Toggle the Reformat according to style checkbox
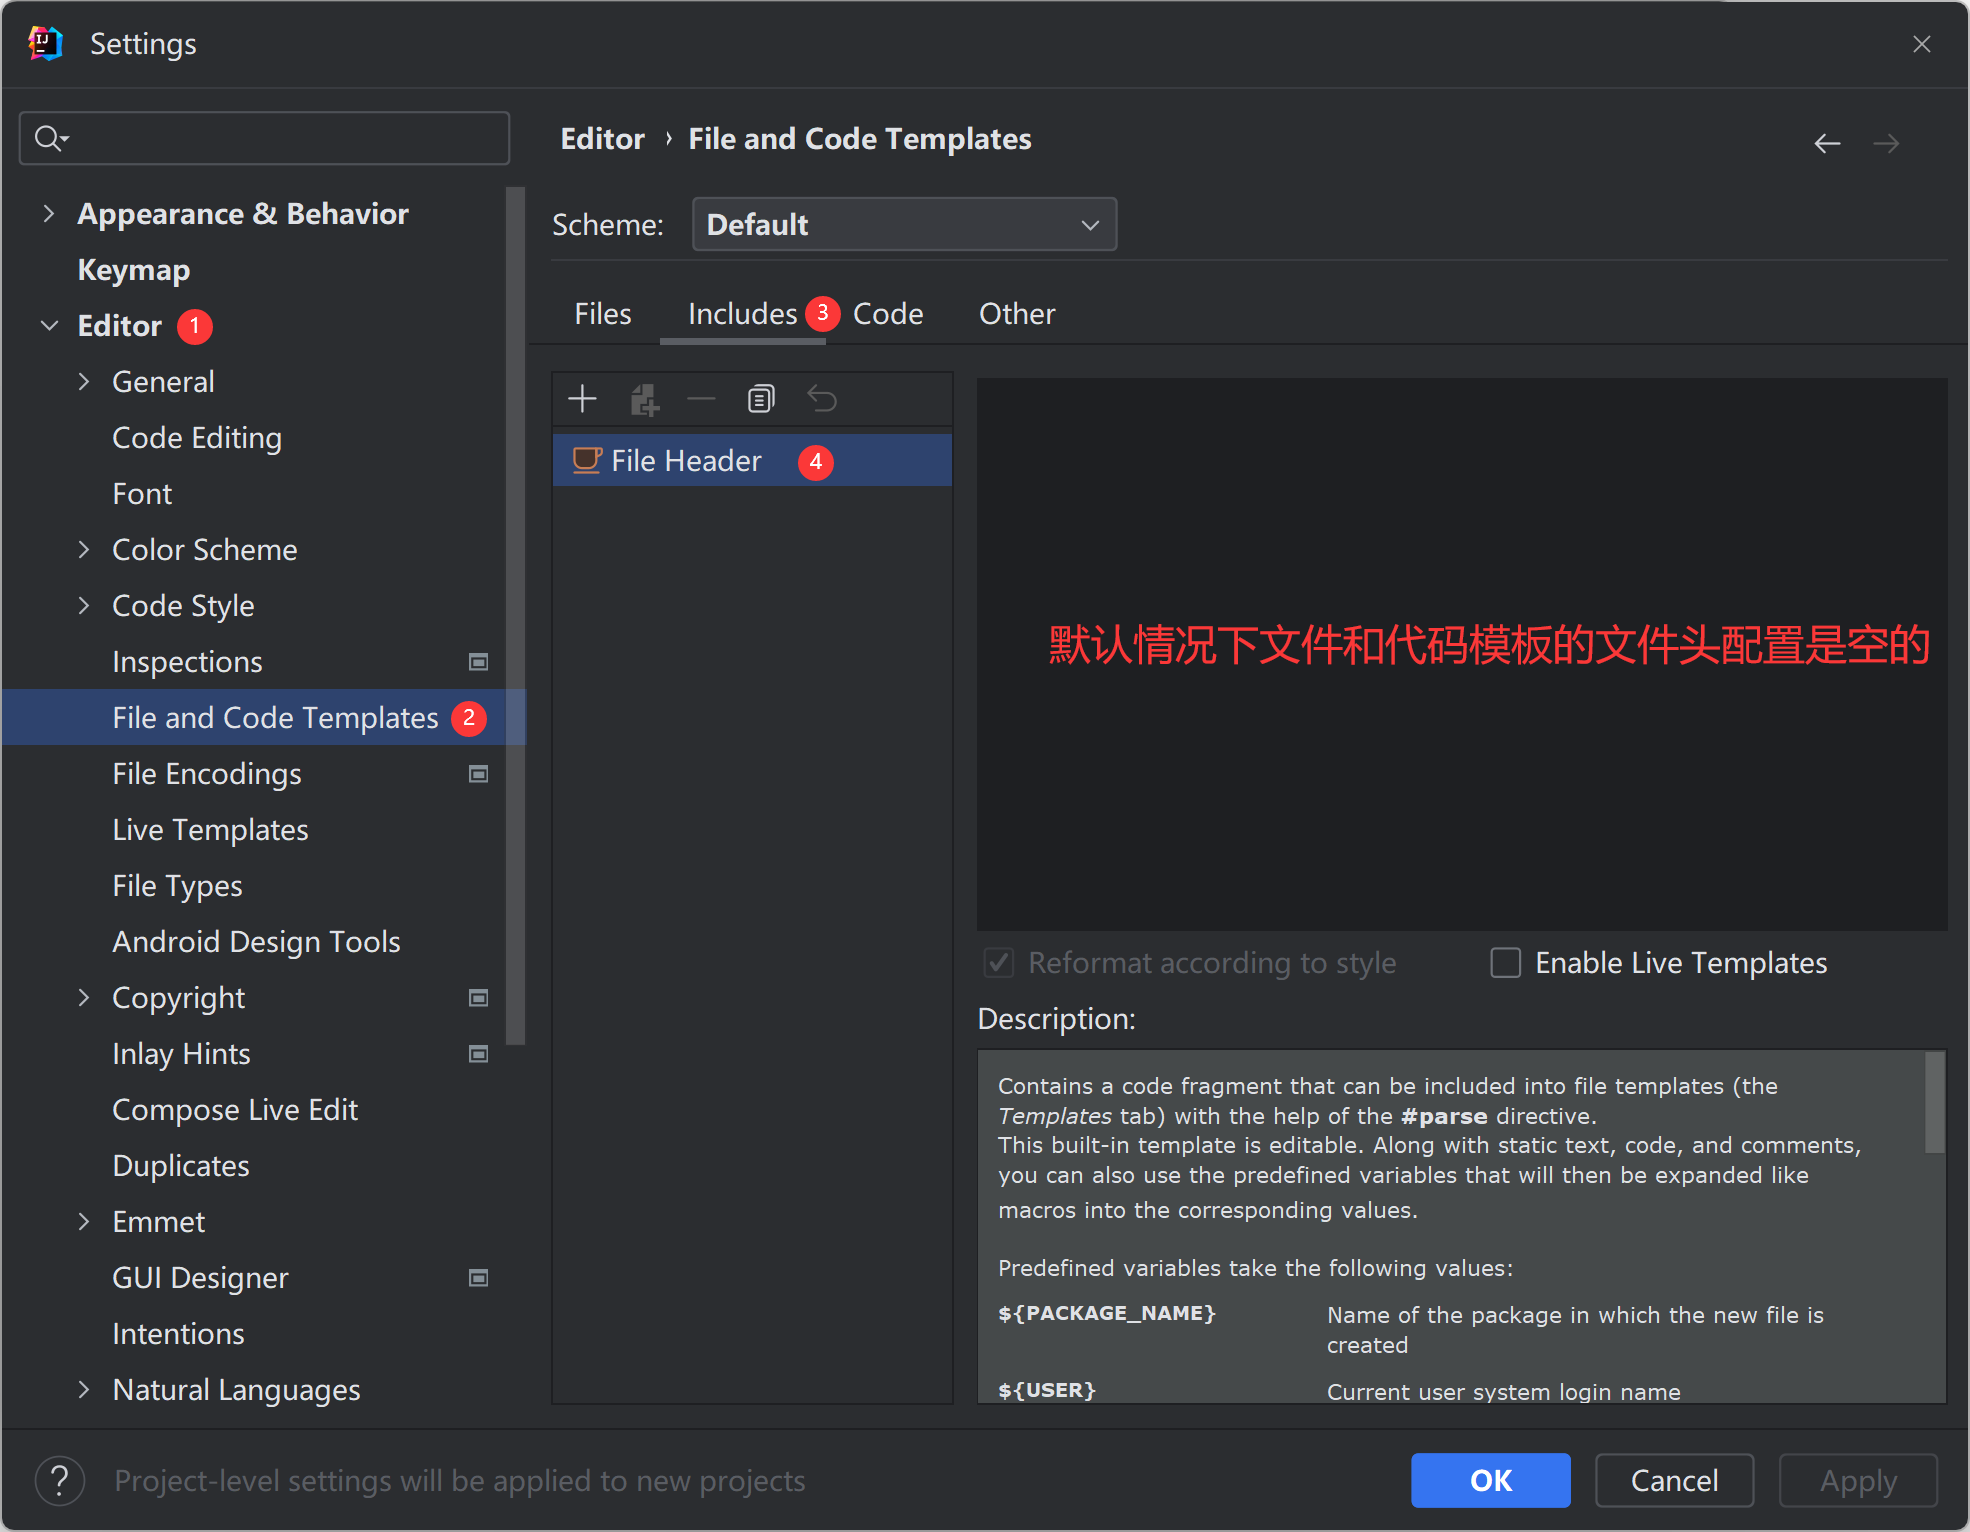Viewport: 1970px width, 1532px height. (x=996, y=961)
